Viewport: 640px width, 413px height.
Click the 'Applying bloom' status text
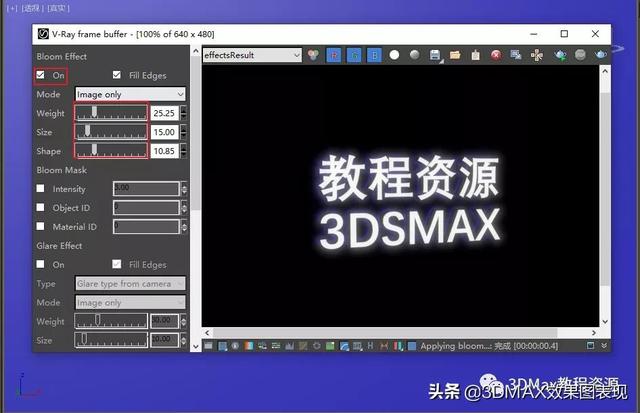(x=456, y=346)
